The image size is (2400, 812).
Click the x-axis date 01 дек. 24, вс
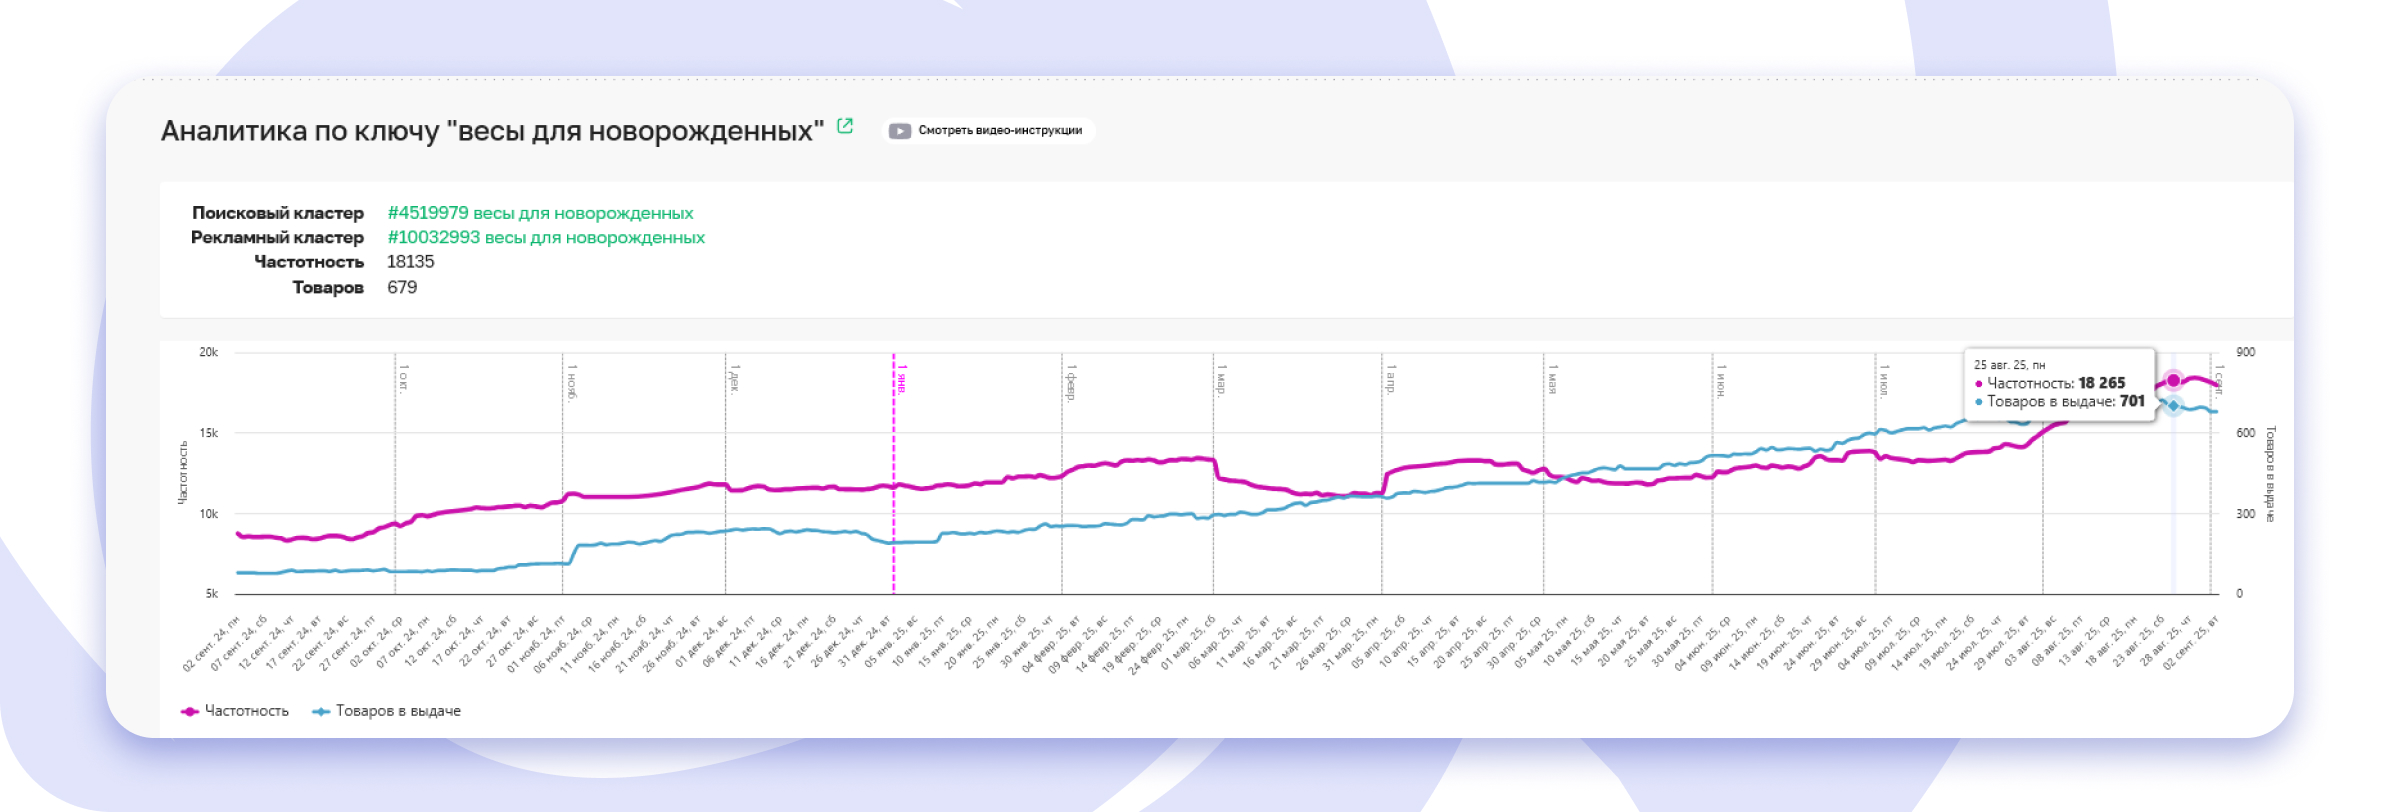pyautogui.click(x=700, y=644)
